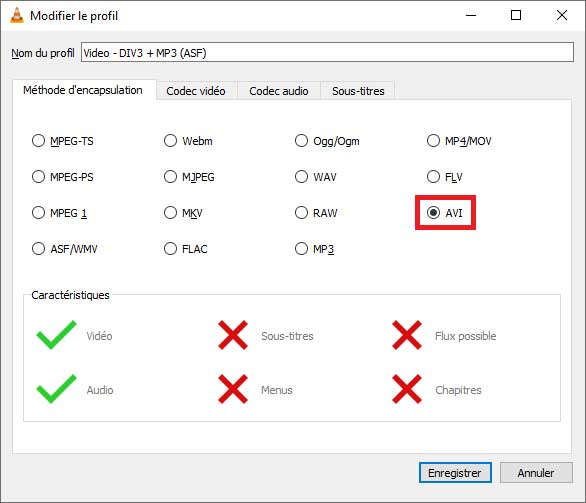
Task: Select the FLAC radio button
Action: [170, 249]
